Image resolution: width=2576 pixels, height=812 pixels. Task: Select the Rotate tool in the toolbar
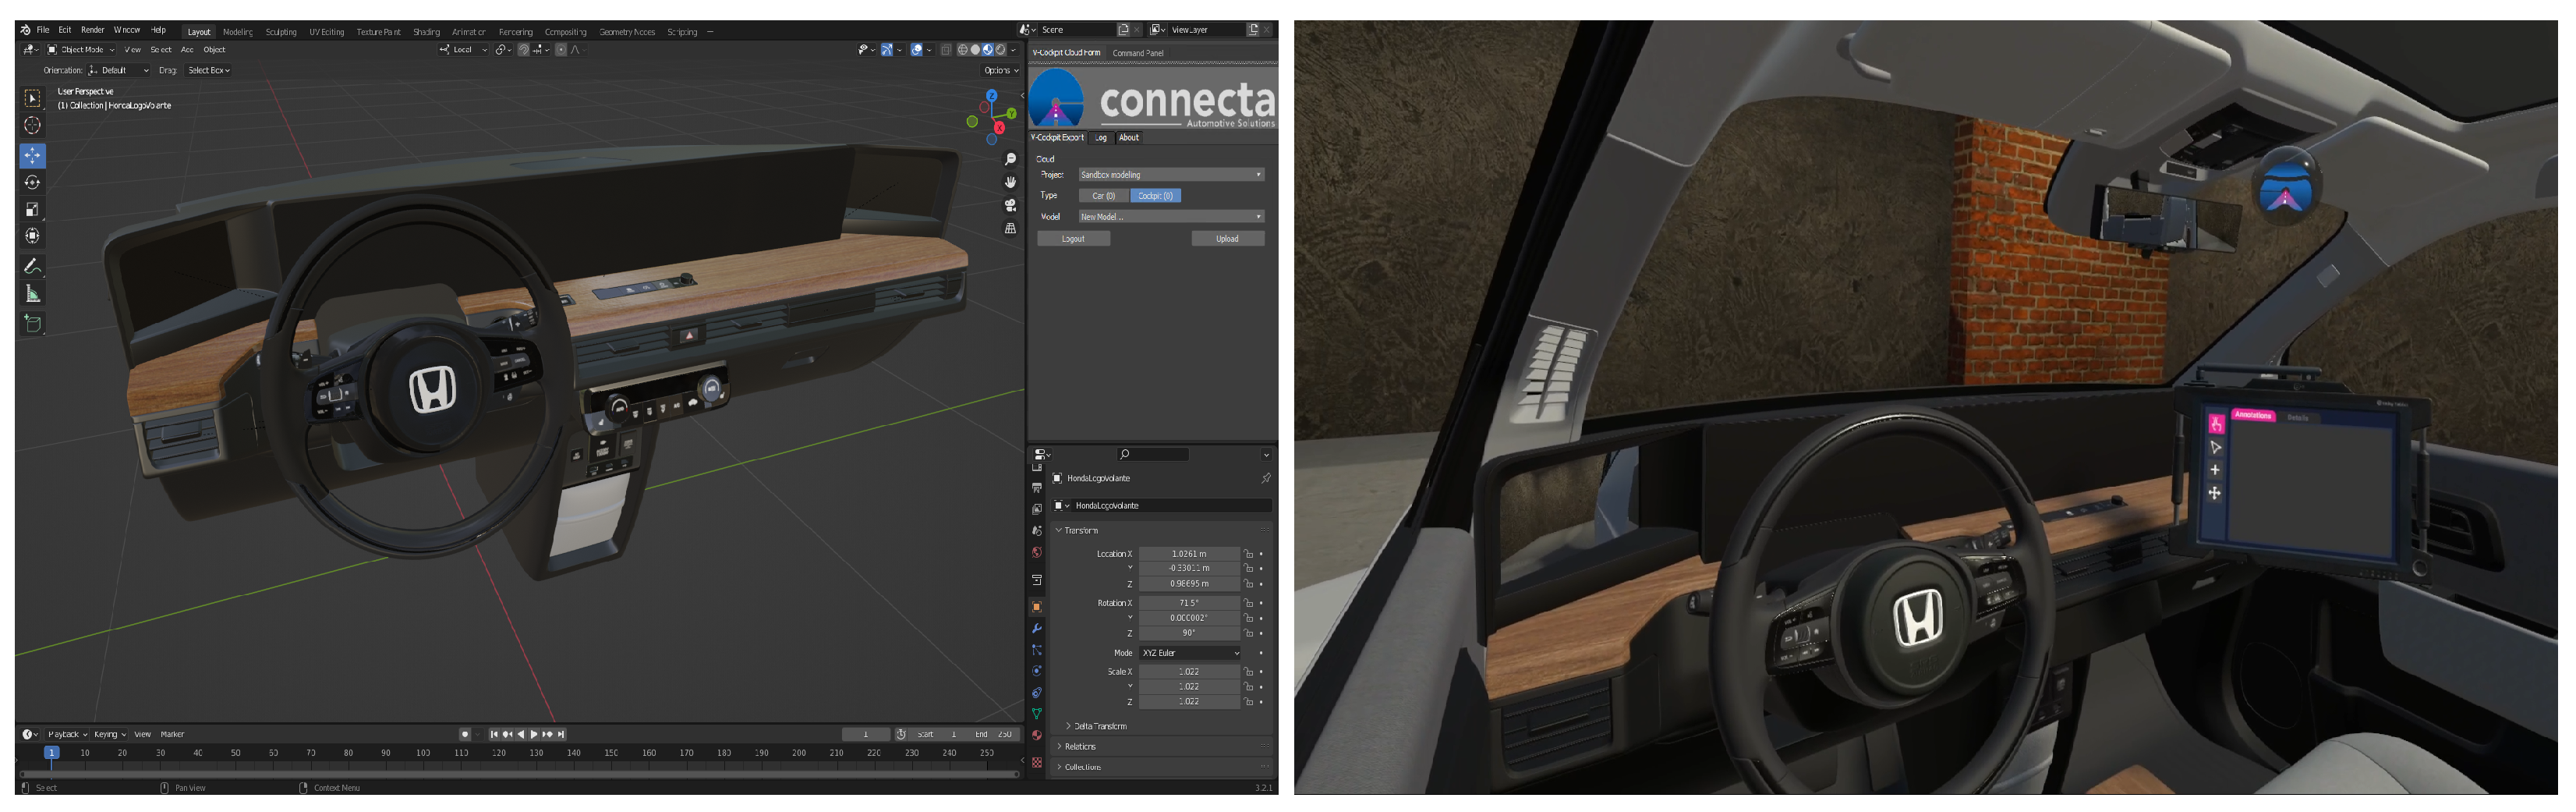point(32,182)
